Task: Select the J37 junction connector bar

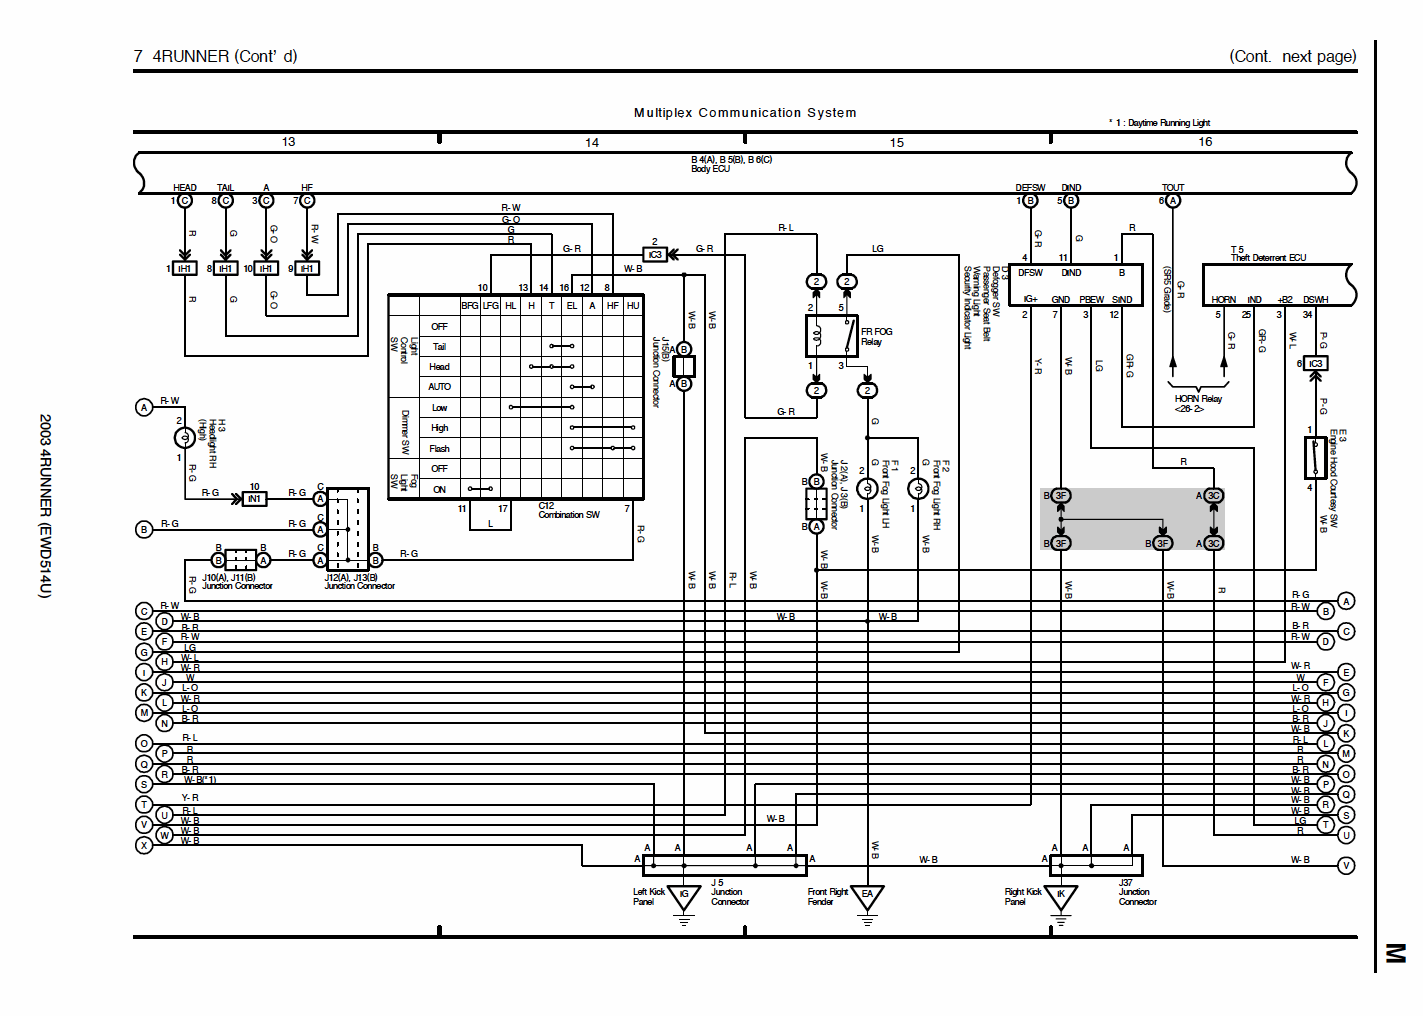Action: coord(1096,865)
